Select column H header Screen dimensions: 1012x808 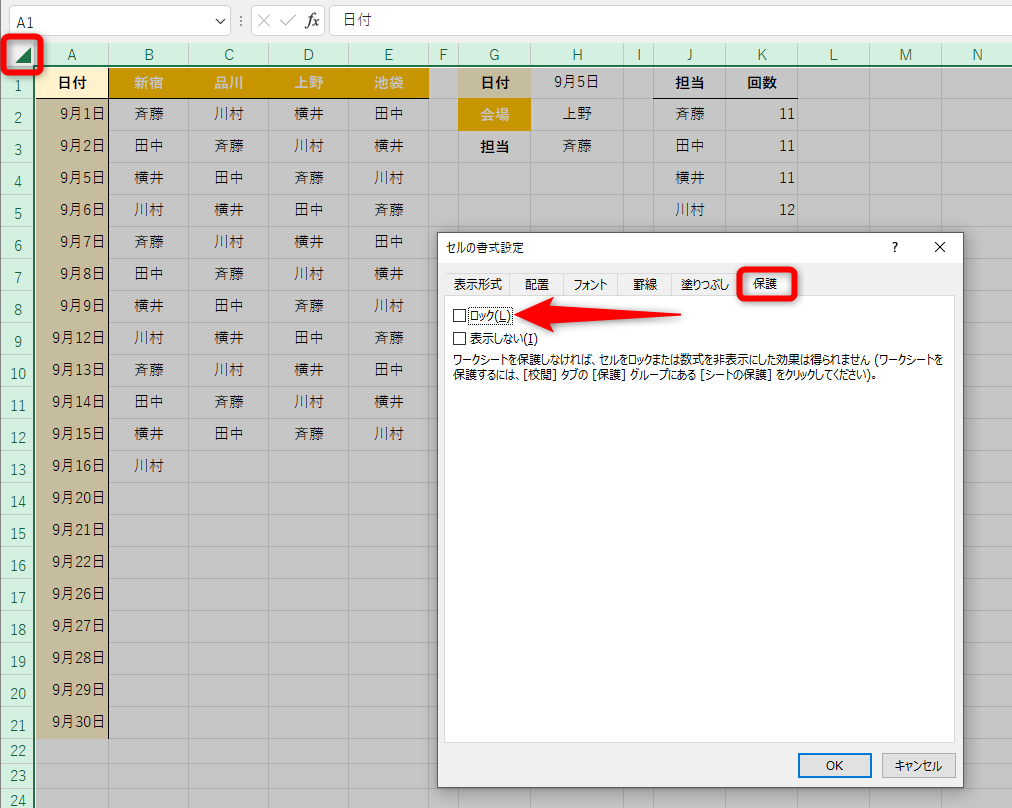click(577, 55)
